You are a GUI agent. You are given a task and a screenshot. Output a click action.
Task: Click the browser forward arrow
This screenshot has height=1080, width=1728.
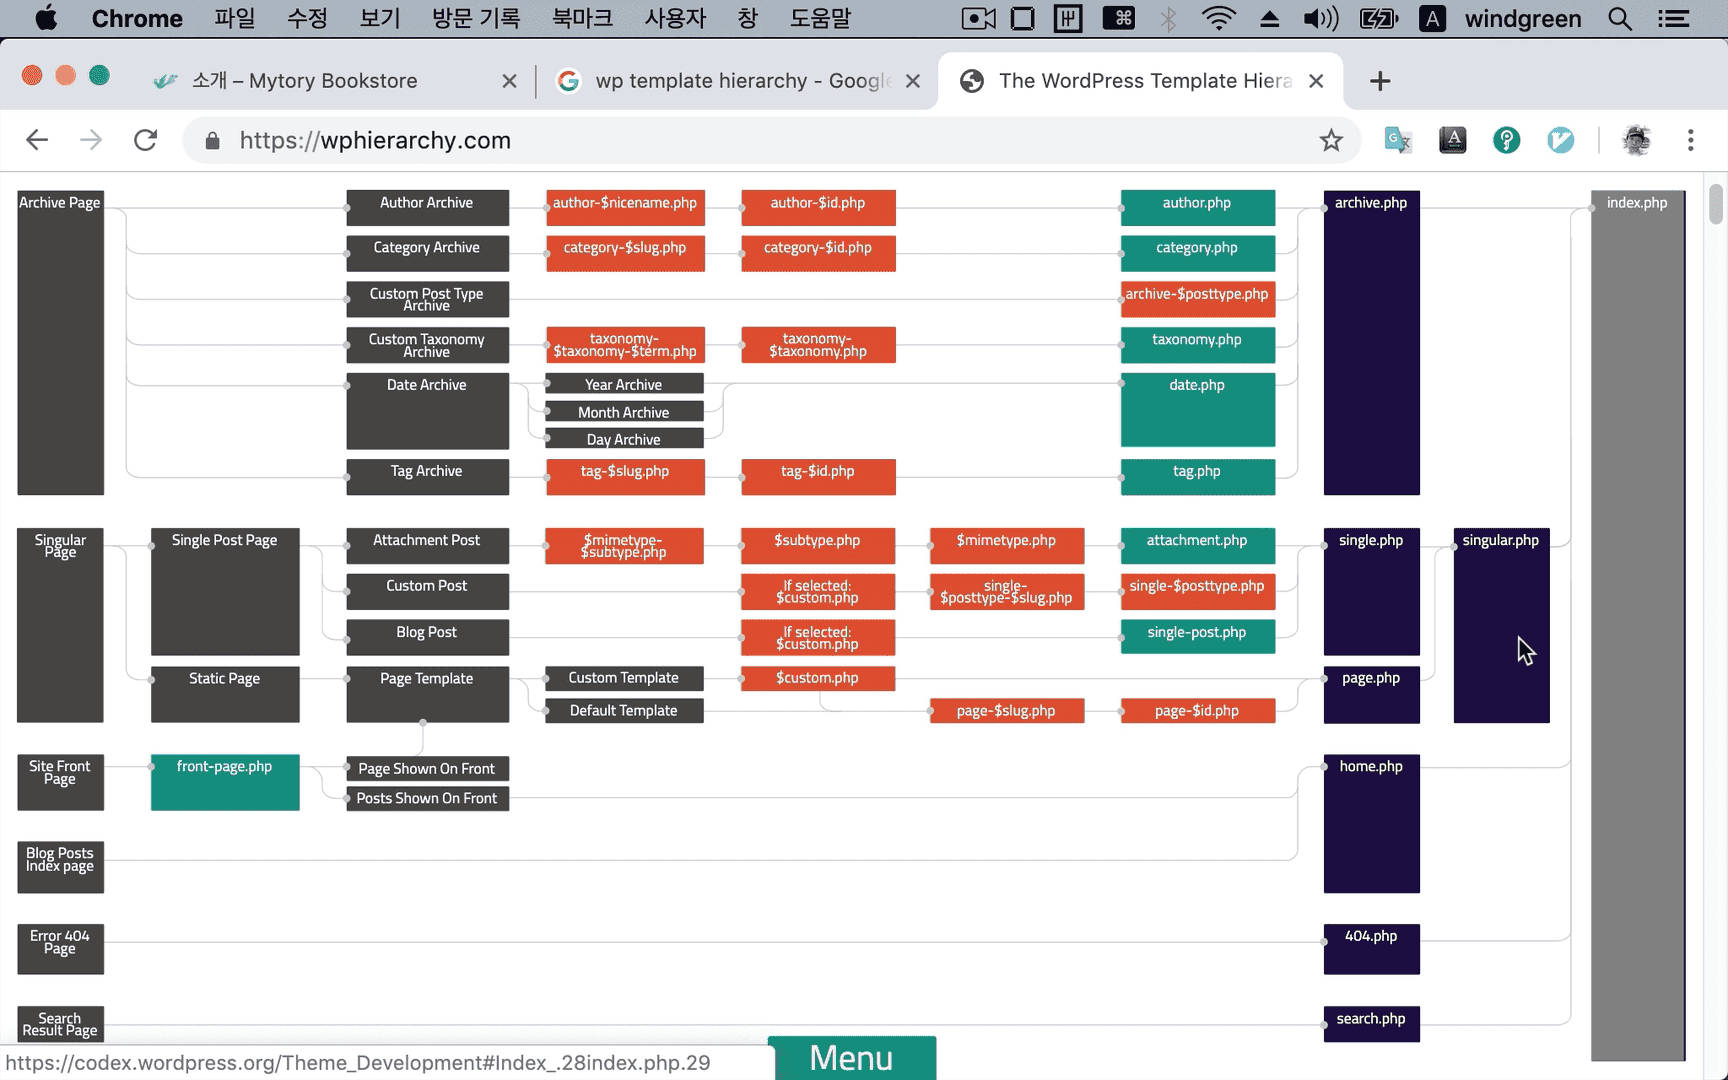tap(91, 140)
